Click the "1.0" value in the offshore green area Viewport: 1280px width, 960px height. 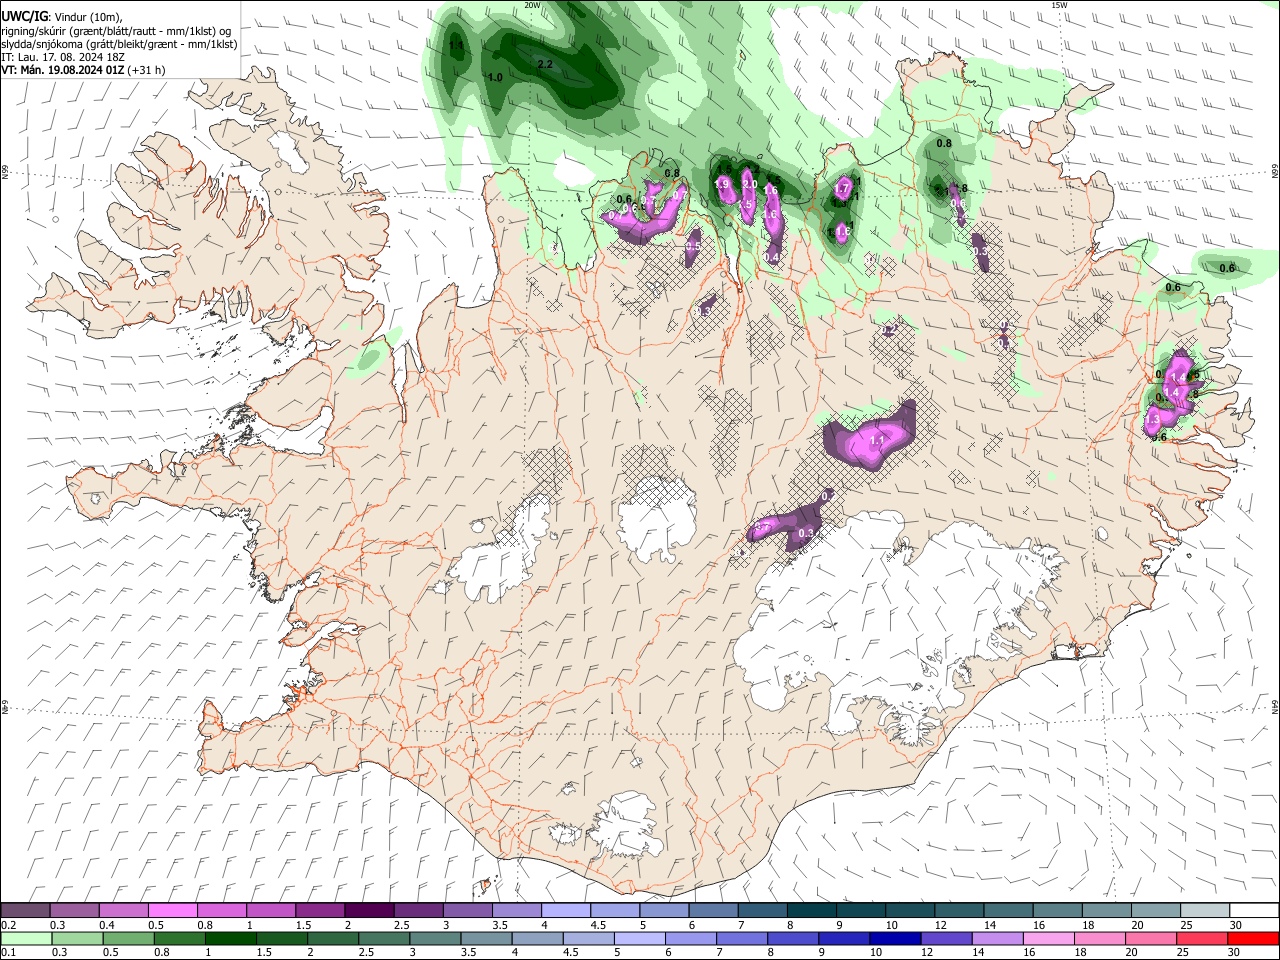(494, 77)
